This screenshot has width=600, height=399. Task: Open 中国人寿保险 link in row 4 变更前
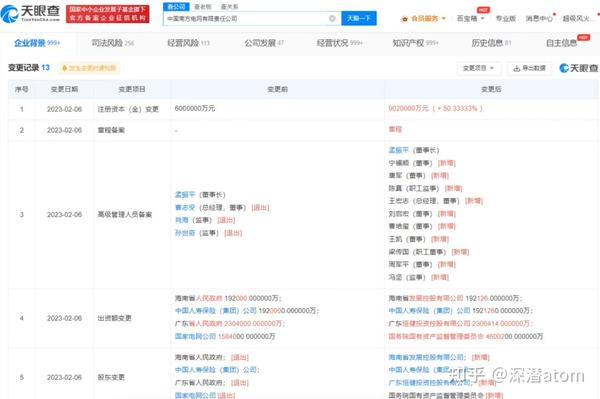[x=216, y=311]
